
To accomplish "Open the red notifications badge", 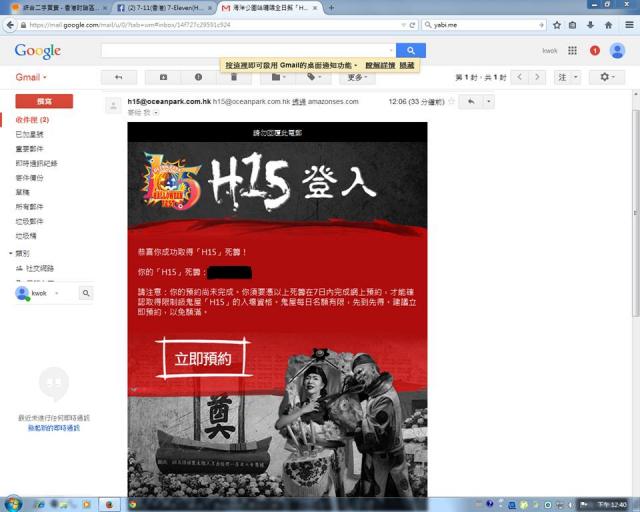I will coord(595,50).
